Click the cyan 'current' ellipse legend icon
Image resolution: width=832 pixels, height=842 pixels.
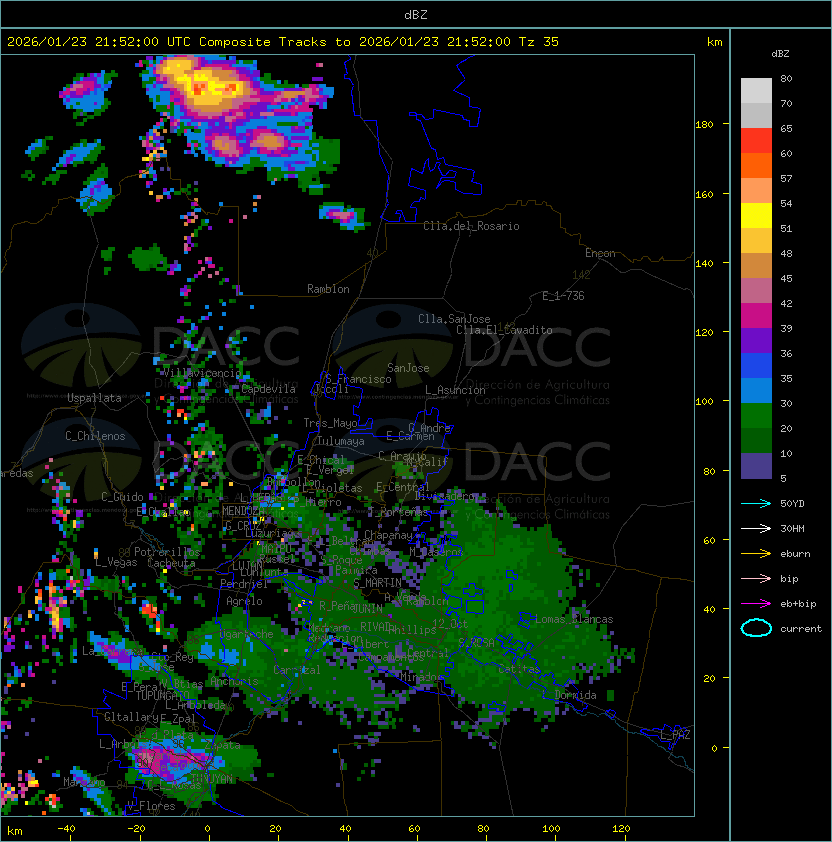pos(756,628)
